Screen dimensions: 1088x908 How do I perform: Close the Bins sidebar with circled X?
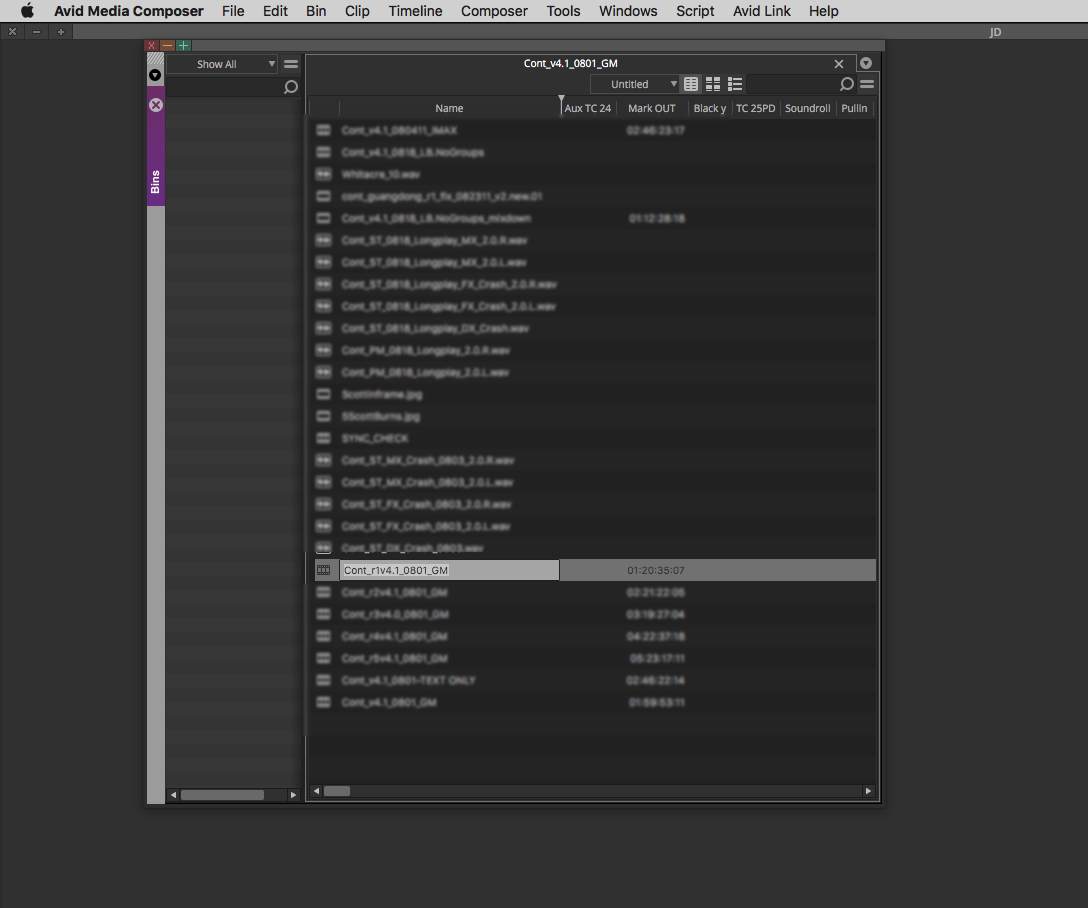point(156,105)
